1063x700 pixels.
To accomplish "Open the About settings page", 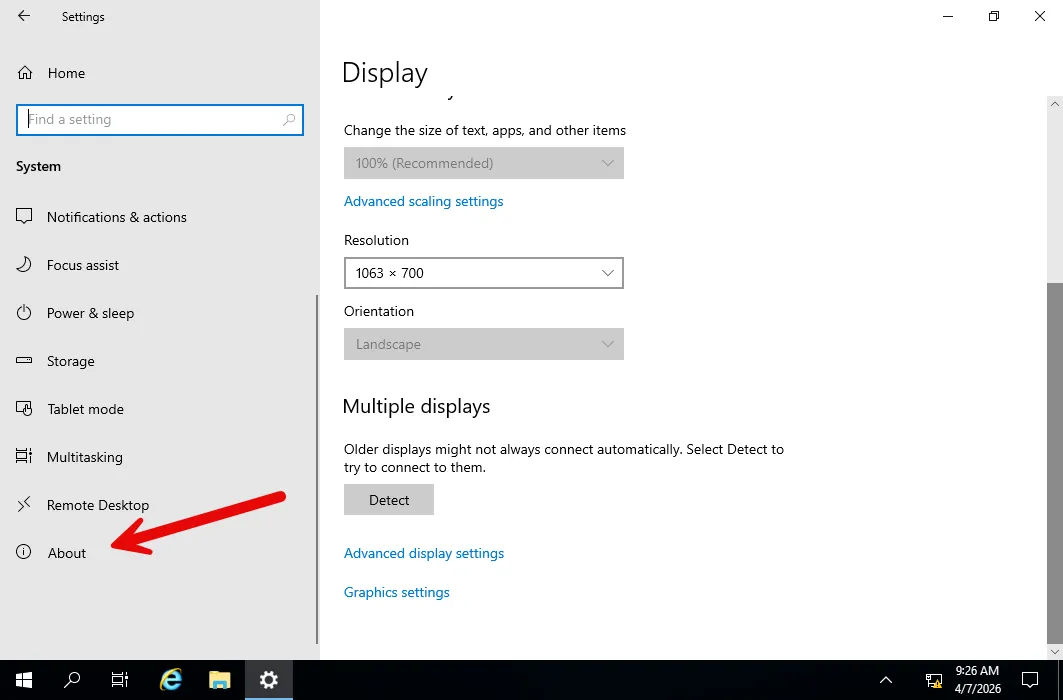I will tap(67, 553).
